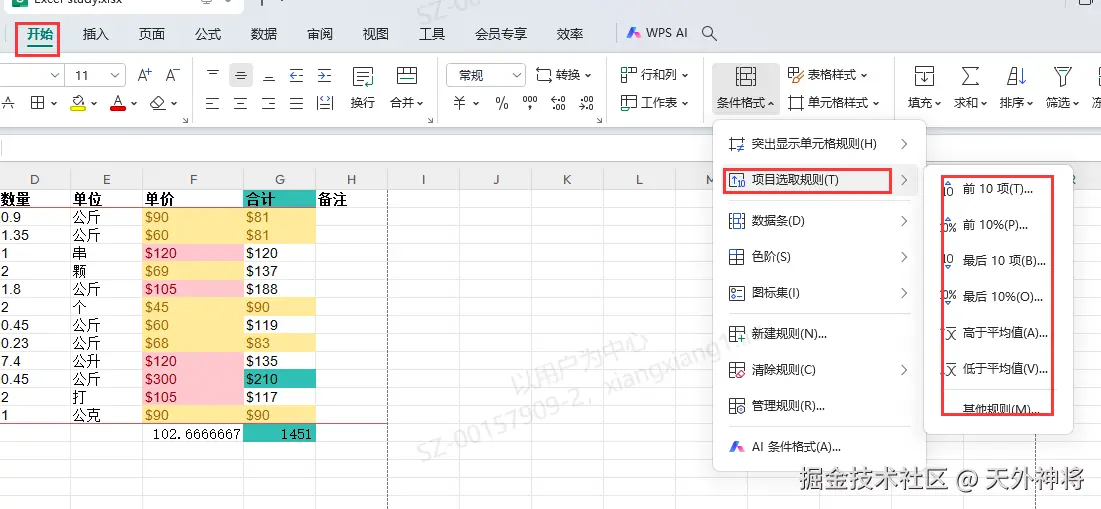The height and width of the screenshot is (509, 1101).
Task: Switch to the 公式 tab
Action: click(208, 34)
